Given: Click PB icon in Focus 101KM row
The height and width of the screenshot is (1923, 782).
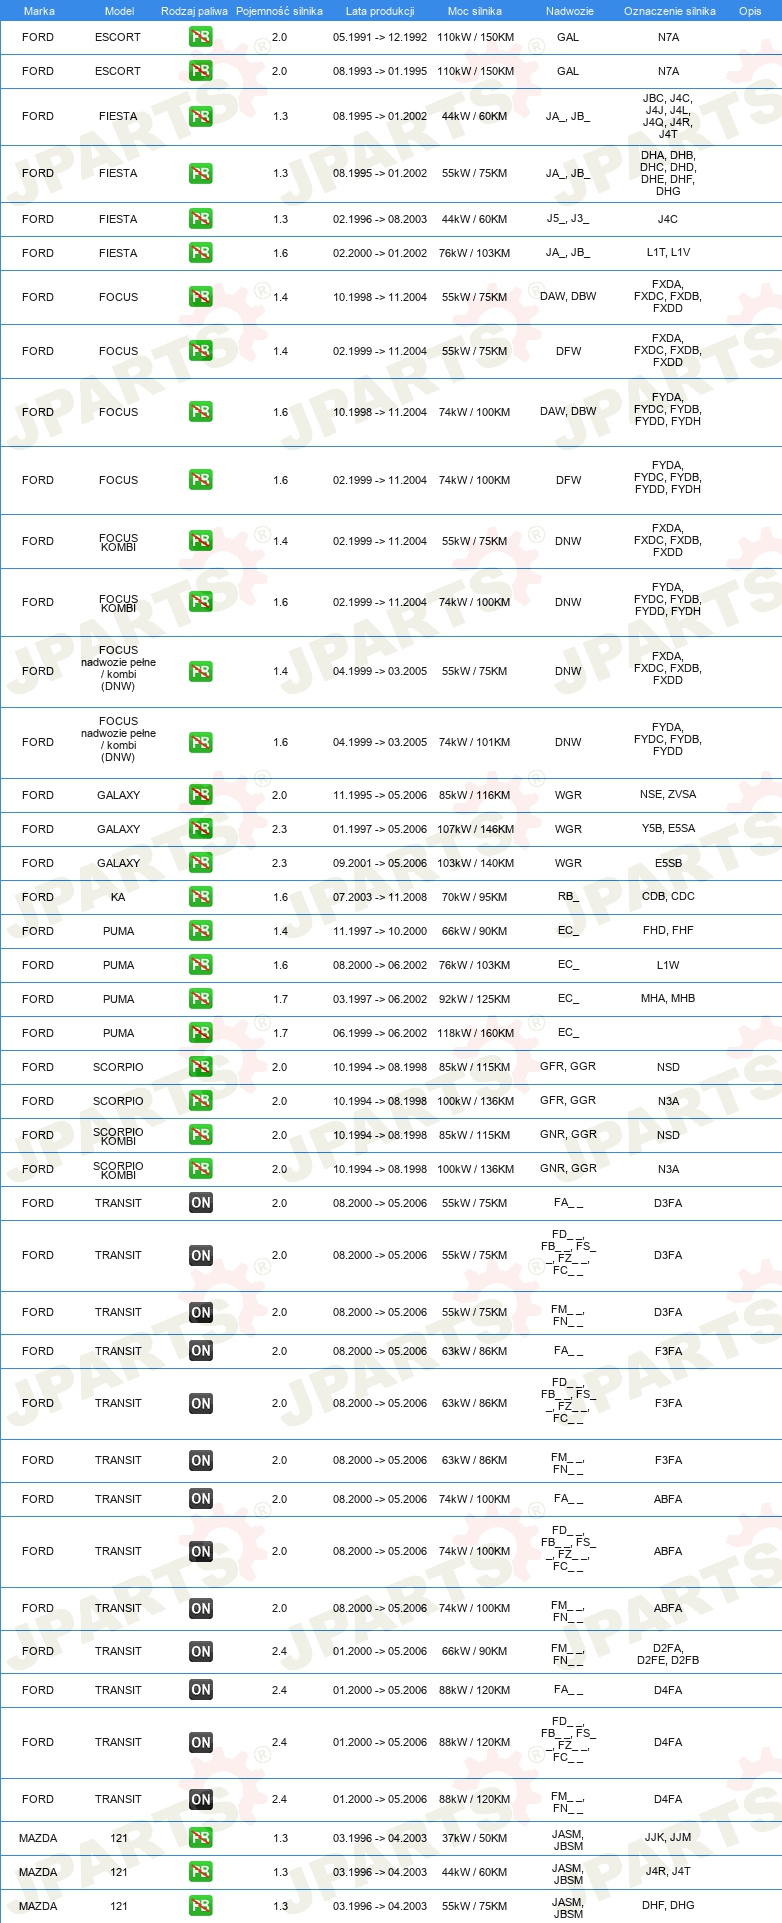Looking at the screenshot, I should [201, 742].
